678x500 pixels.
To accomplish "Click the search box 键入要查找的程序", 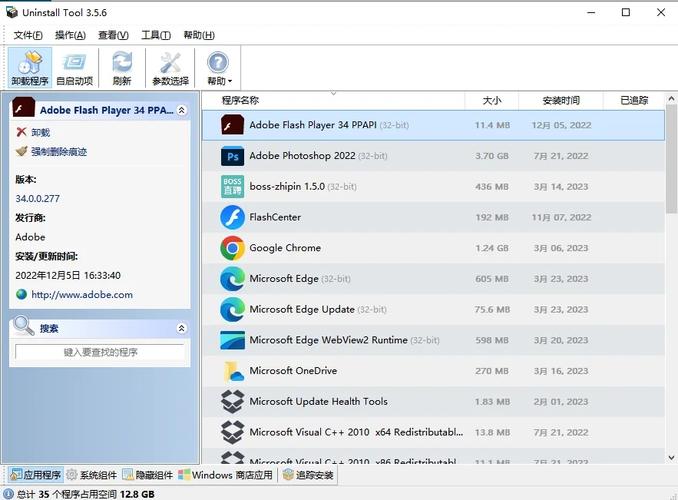I will 100,352.
